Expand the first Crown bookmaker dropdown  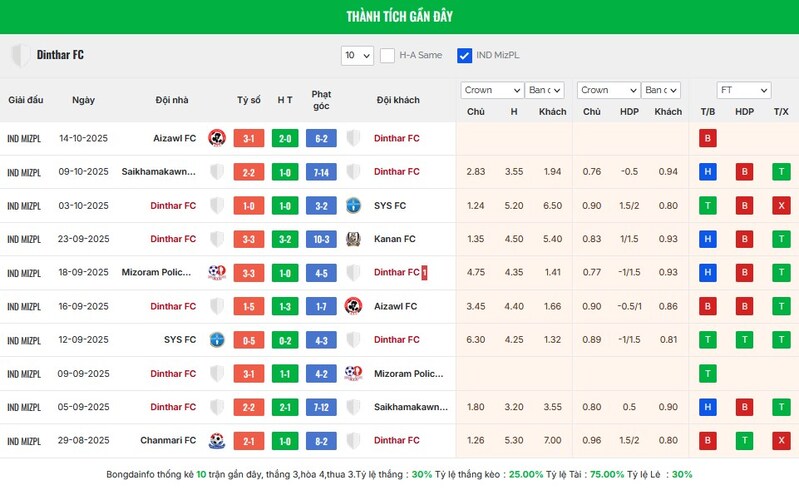pyautogui.click(x=489, y=90)
